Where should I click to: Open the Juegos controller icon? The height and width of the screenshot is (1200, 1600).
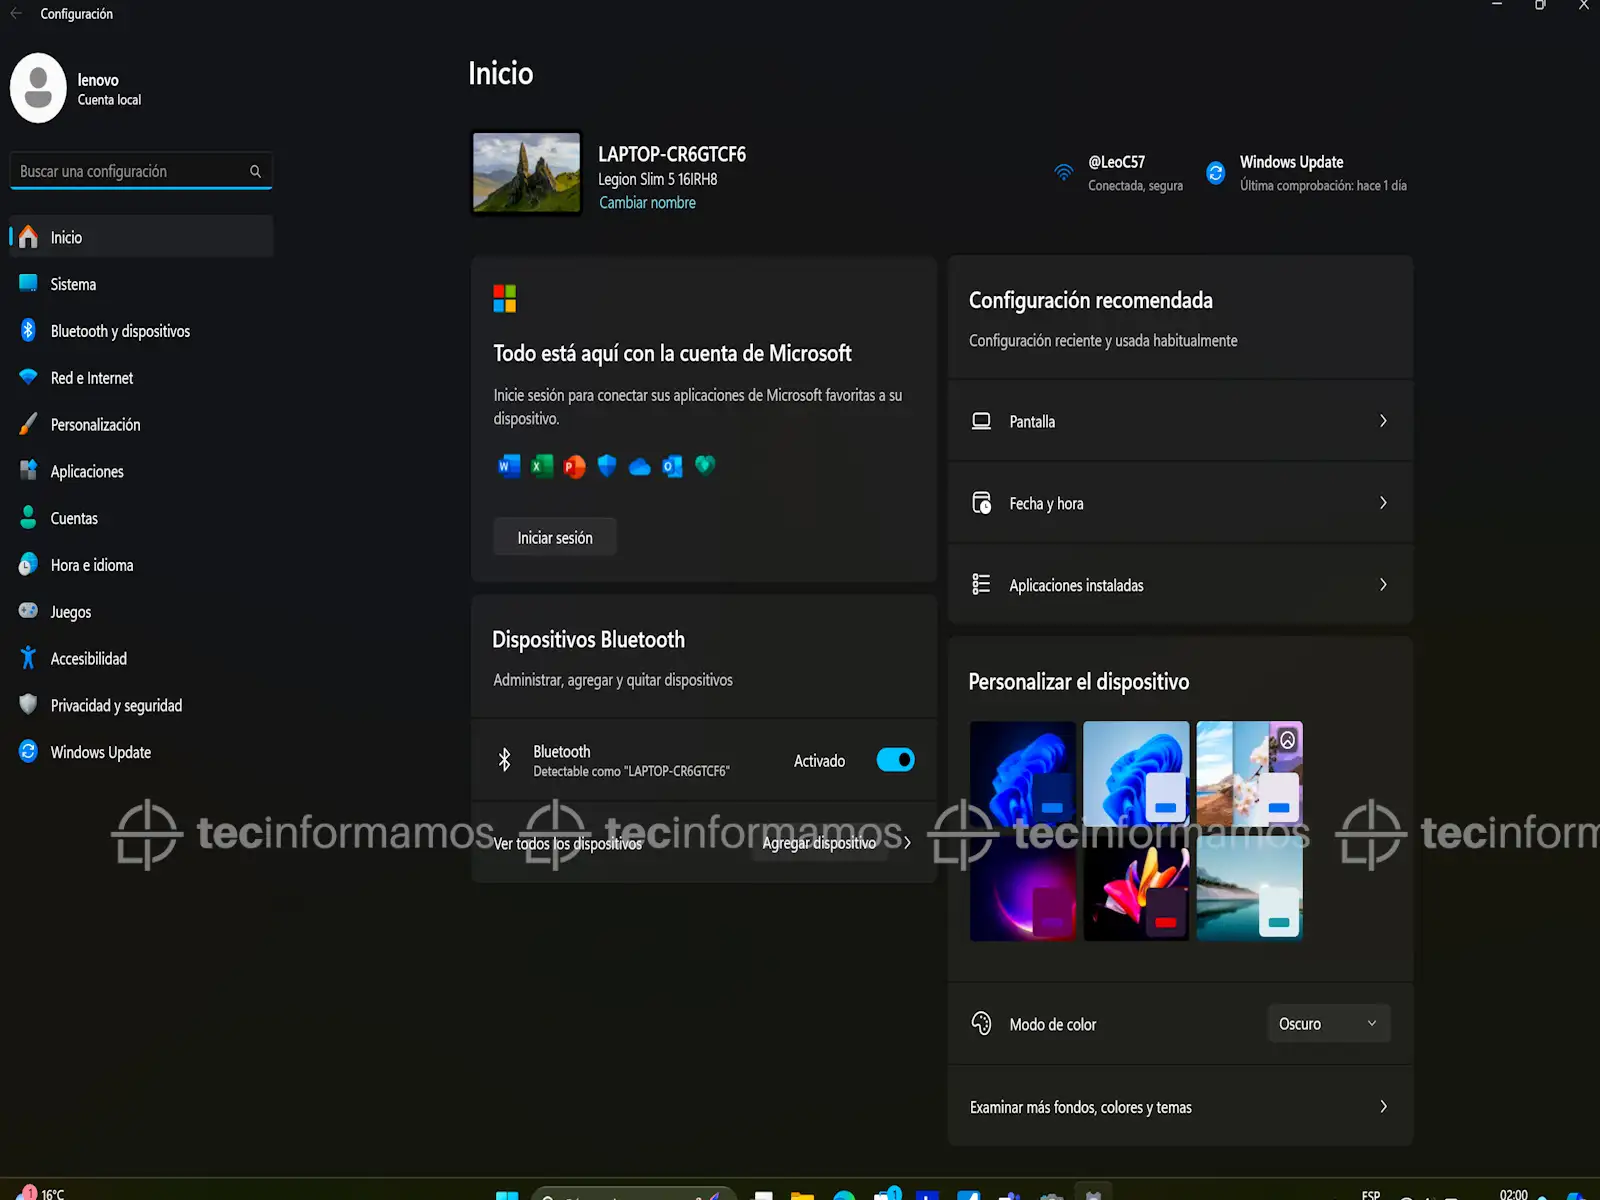(x=28, y=611)
